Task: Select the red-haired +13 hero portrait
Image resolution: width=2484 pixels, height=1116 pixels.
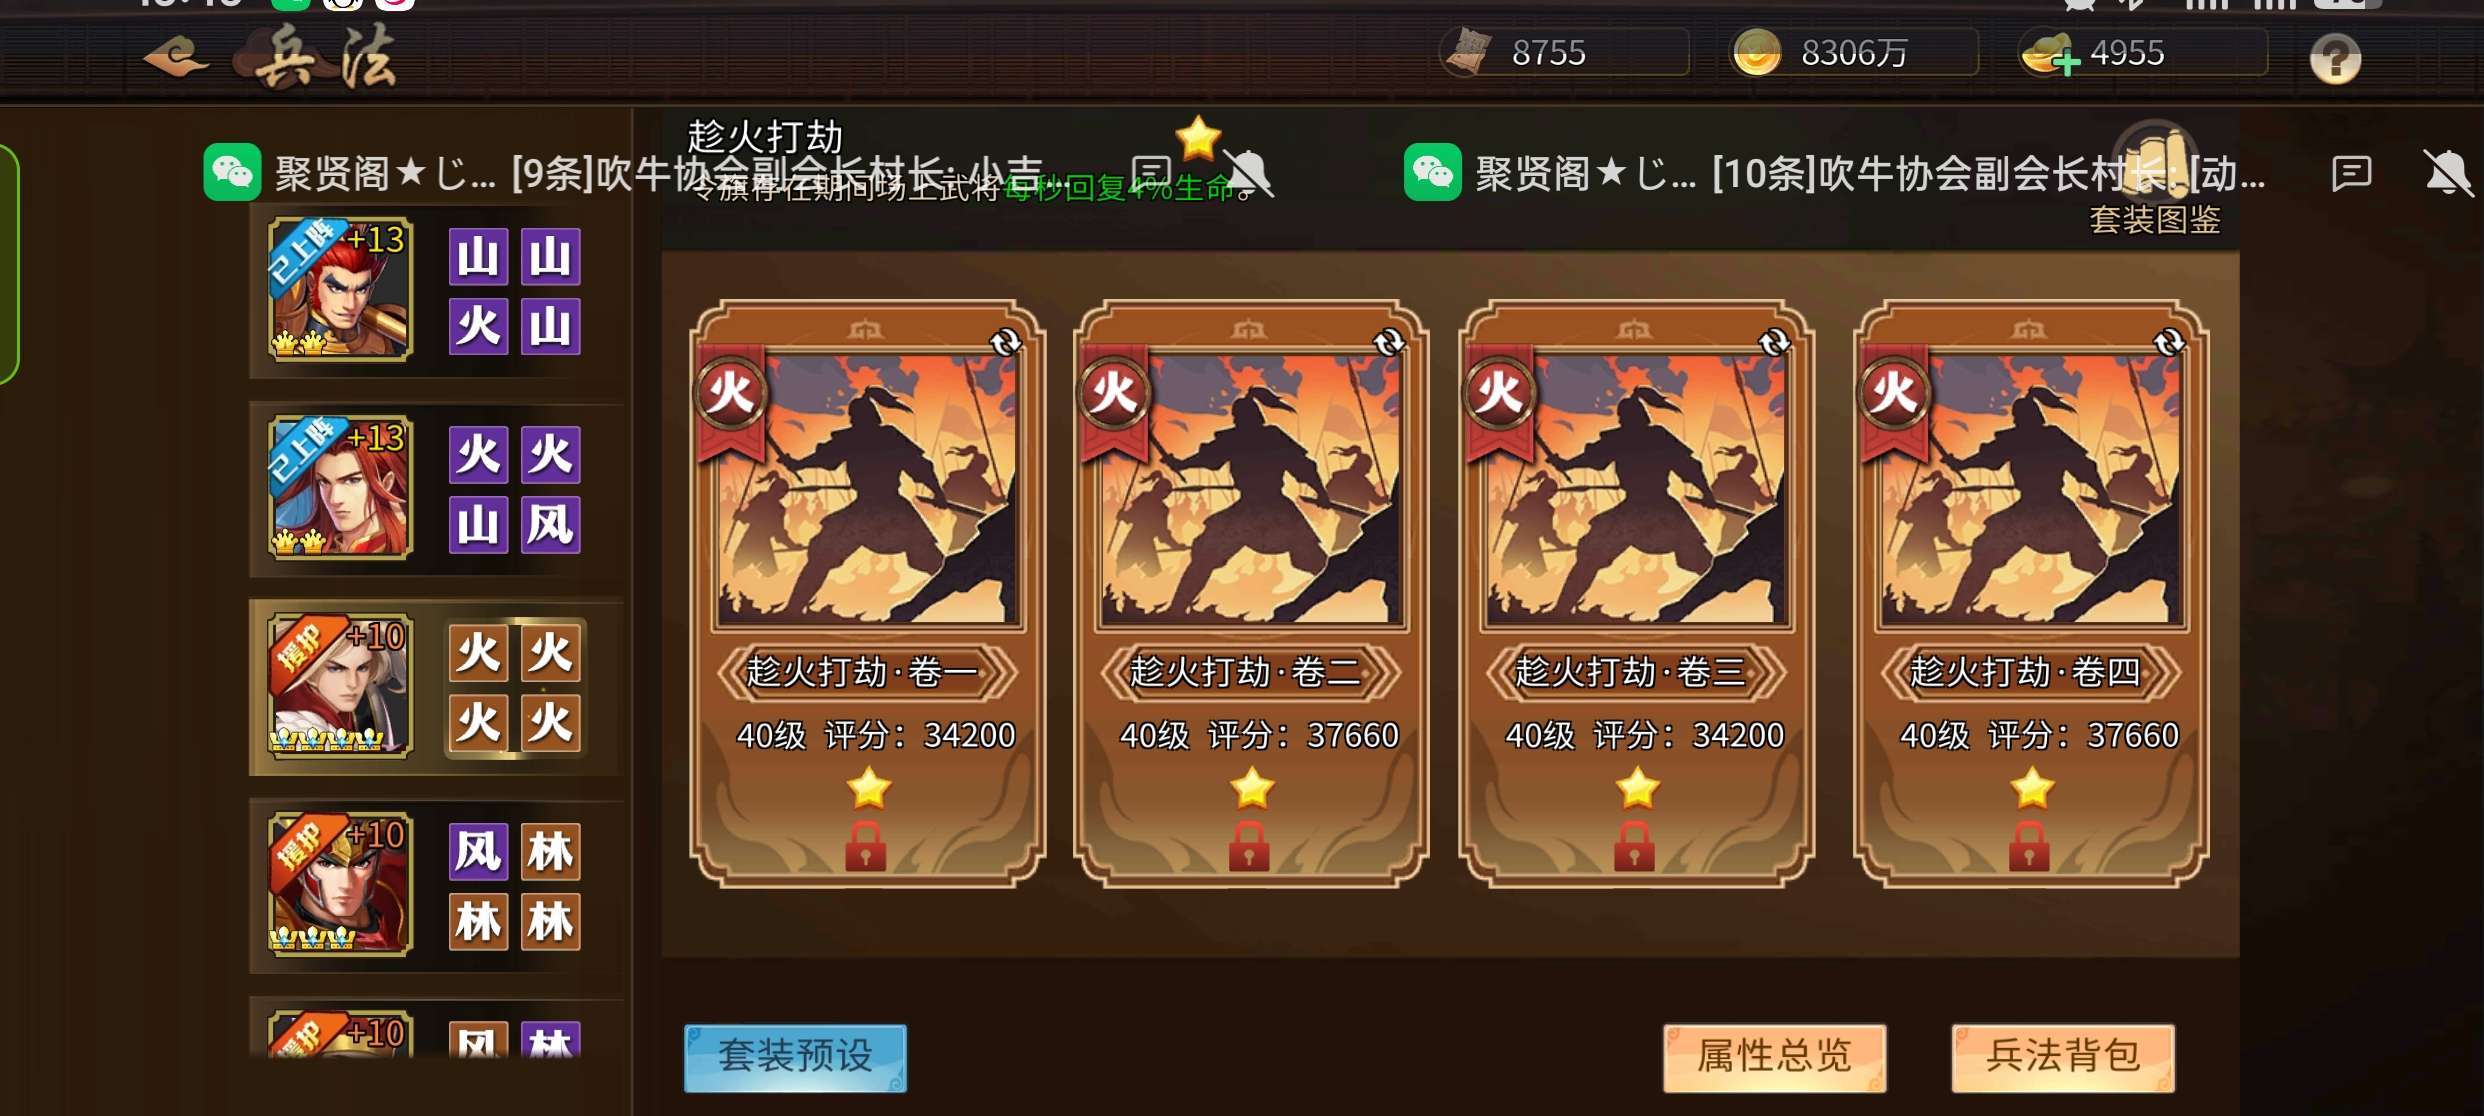Action: tap(340, 289)
